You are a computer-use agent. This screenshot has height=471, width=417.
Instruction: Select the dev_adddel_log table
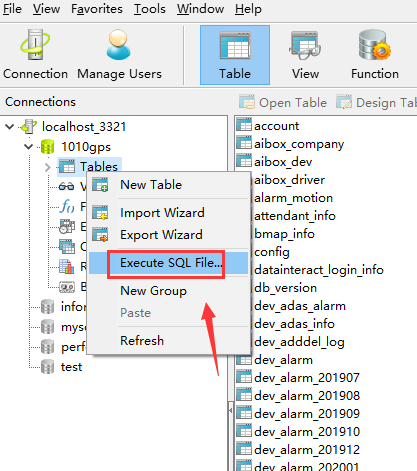point(299,342)
